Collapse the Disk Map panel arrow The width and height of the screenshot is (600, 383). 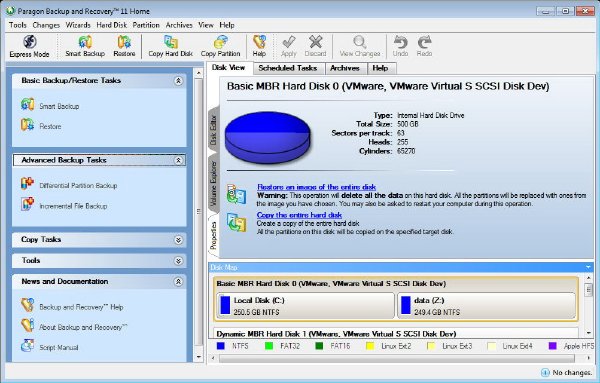pos(588,267)
